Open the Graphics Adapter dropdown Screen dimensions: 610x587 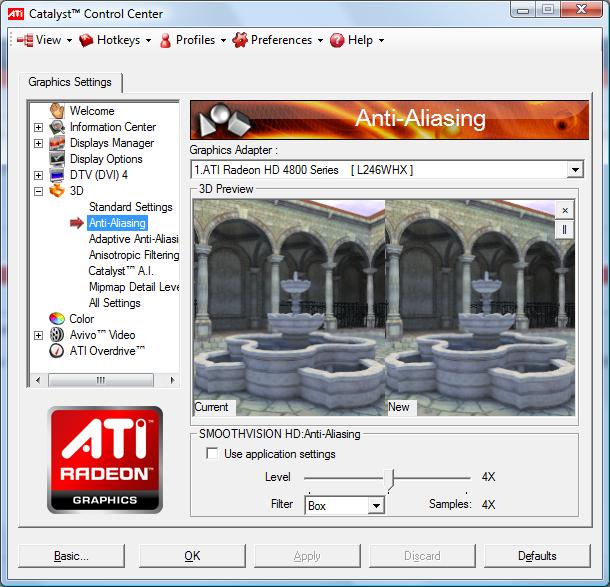click(575, 170)
